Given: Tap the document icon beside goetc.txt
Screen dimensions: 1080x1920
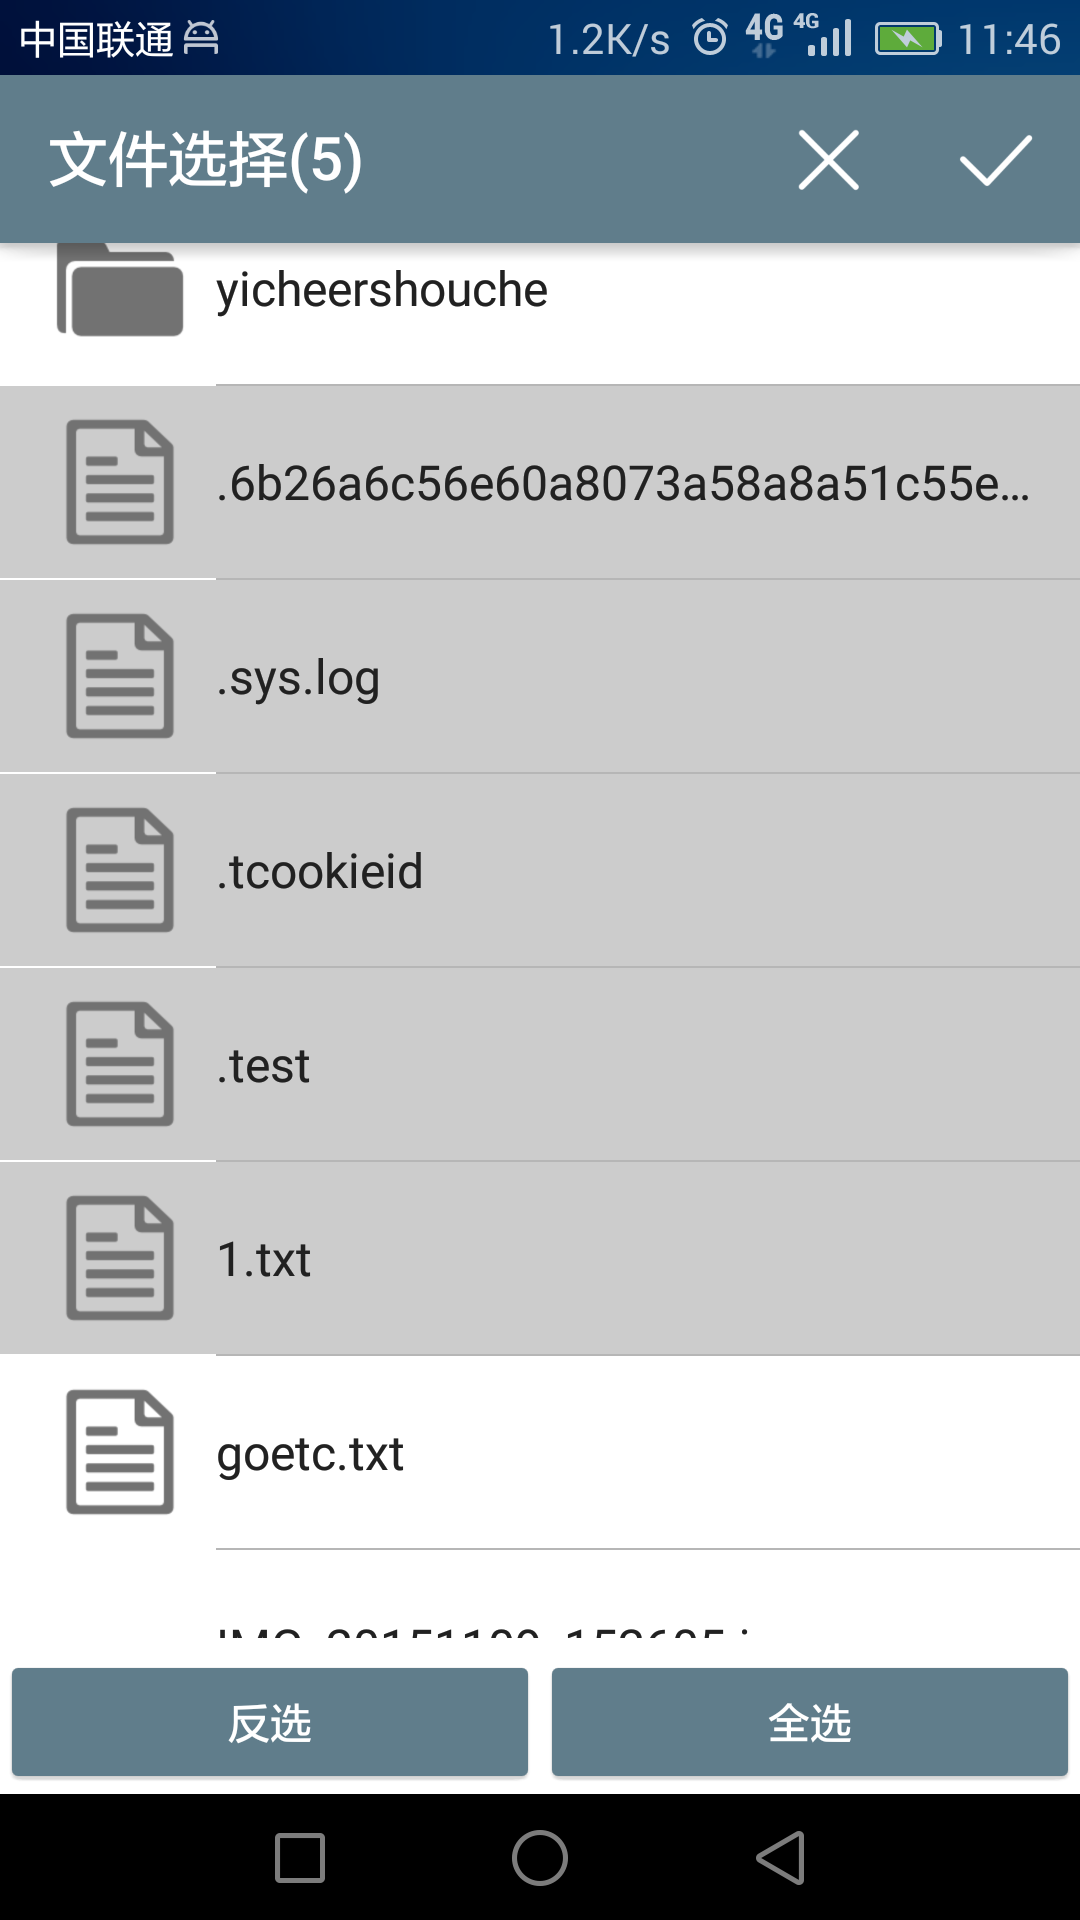Looking at the screenshot, I should pos(120,1452).
